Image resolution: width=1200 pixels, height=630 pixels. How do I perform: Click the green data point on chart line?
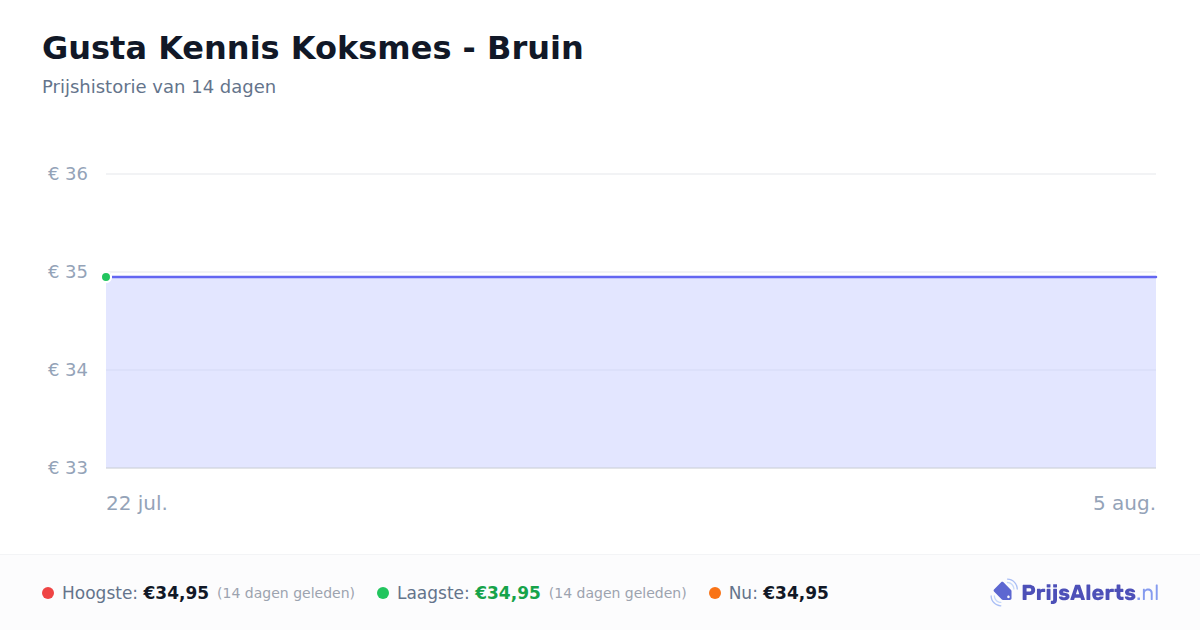click(106, 277)
